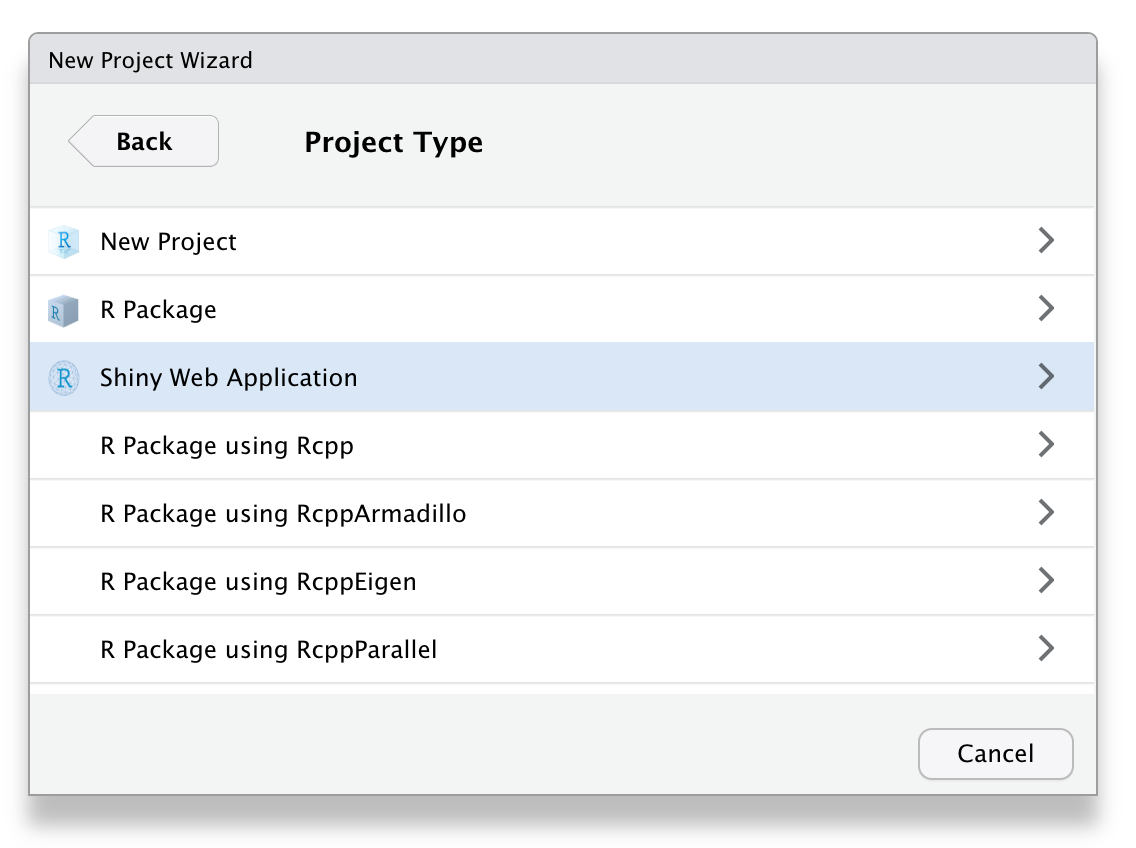Expand the R Package chevron arrow
Screen dimensions: 1136x848
click(x=1046, y=309)
